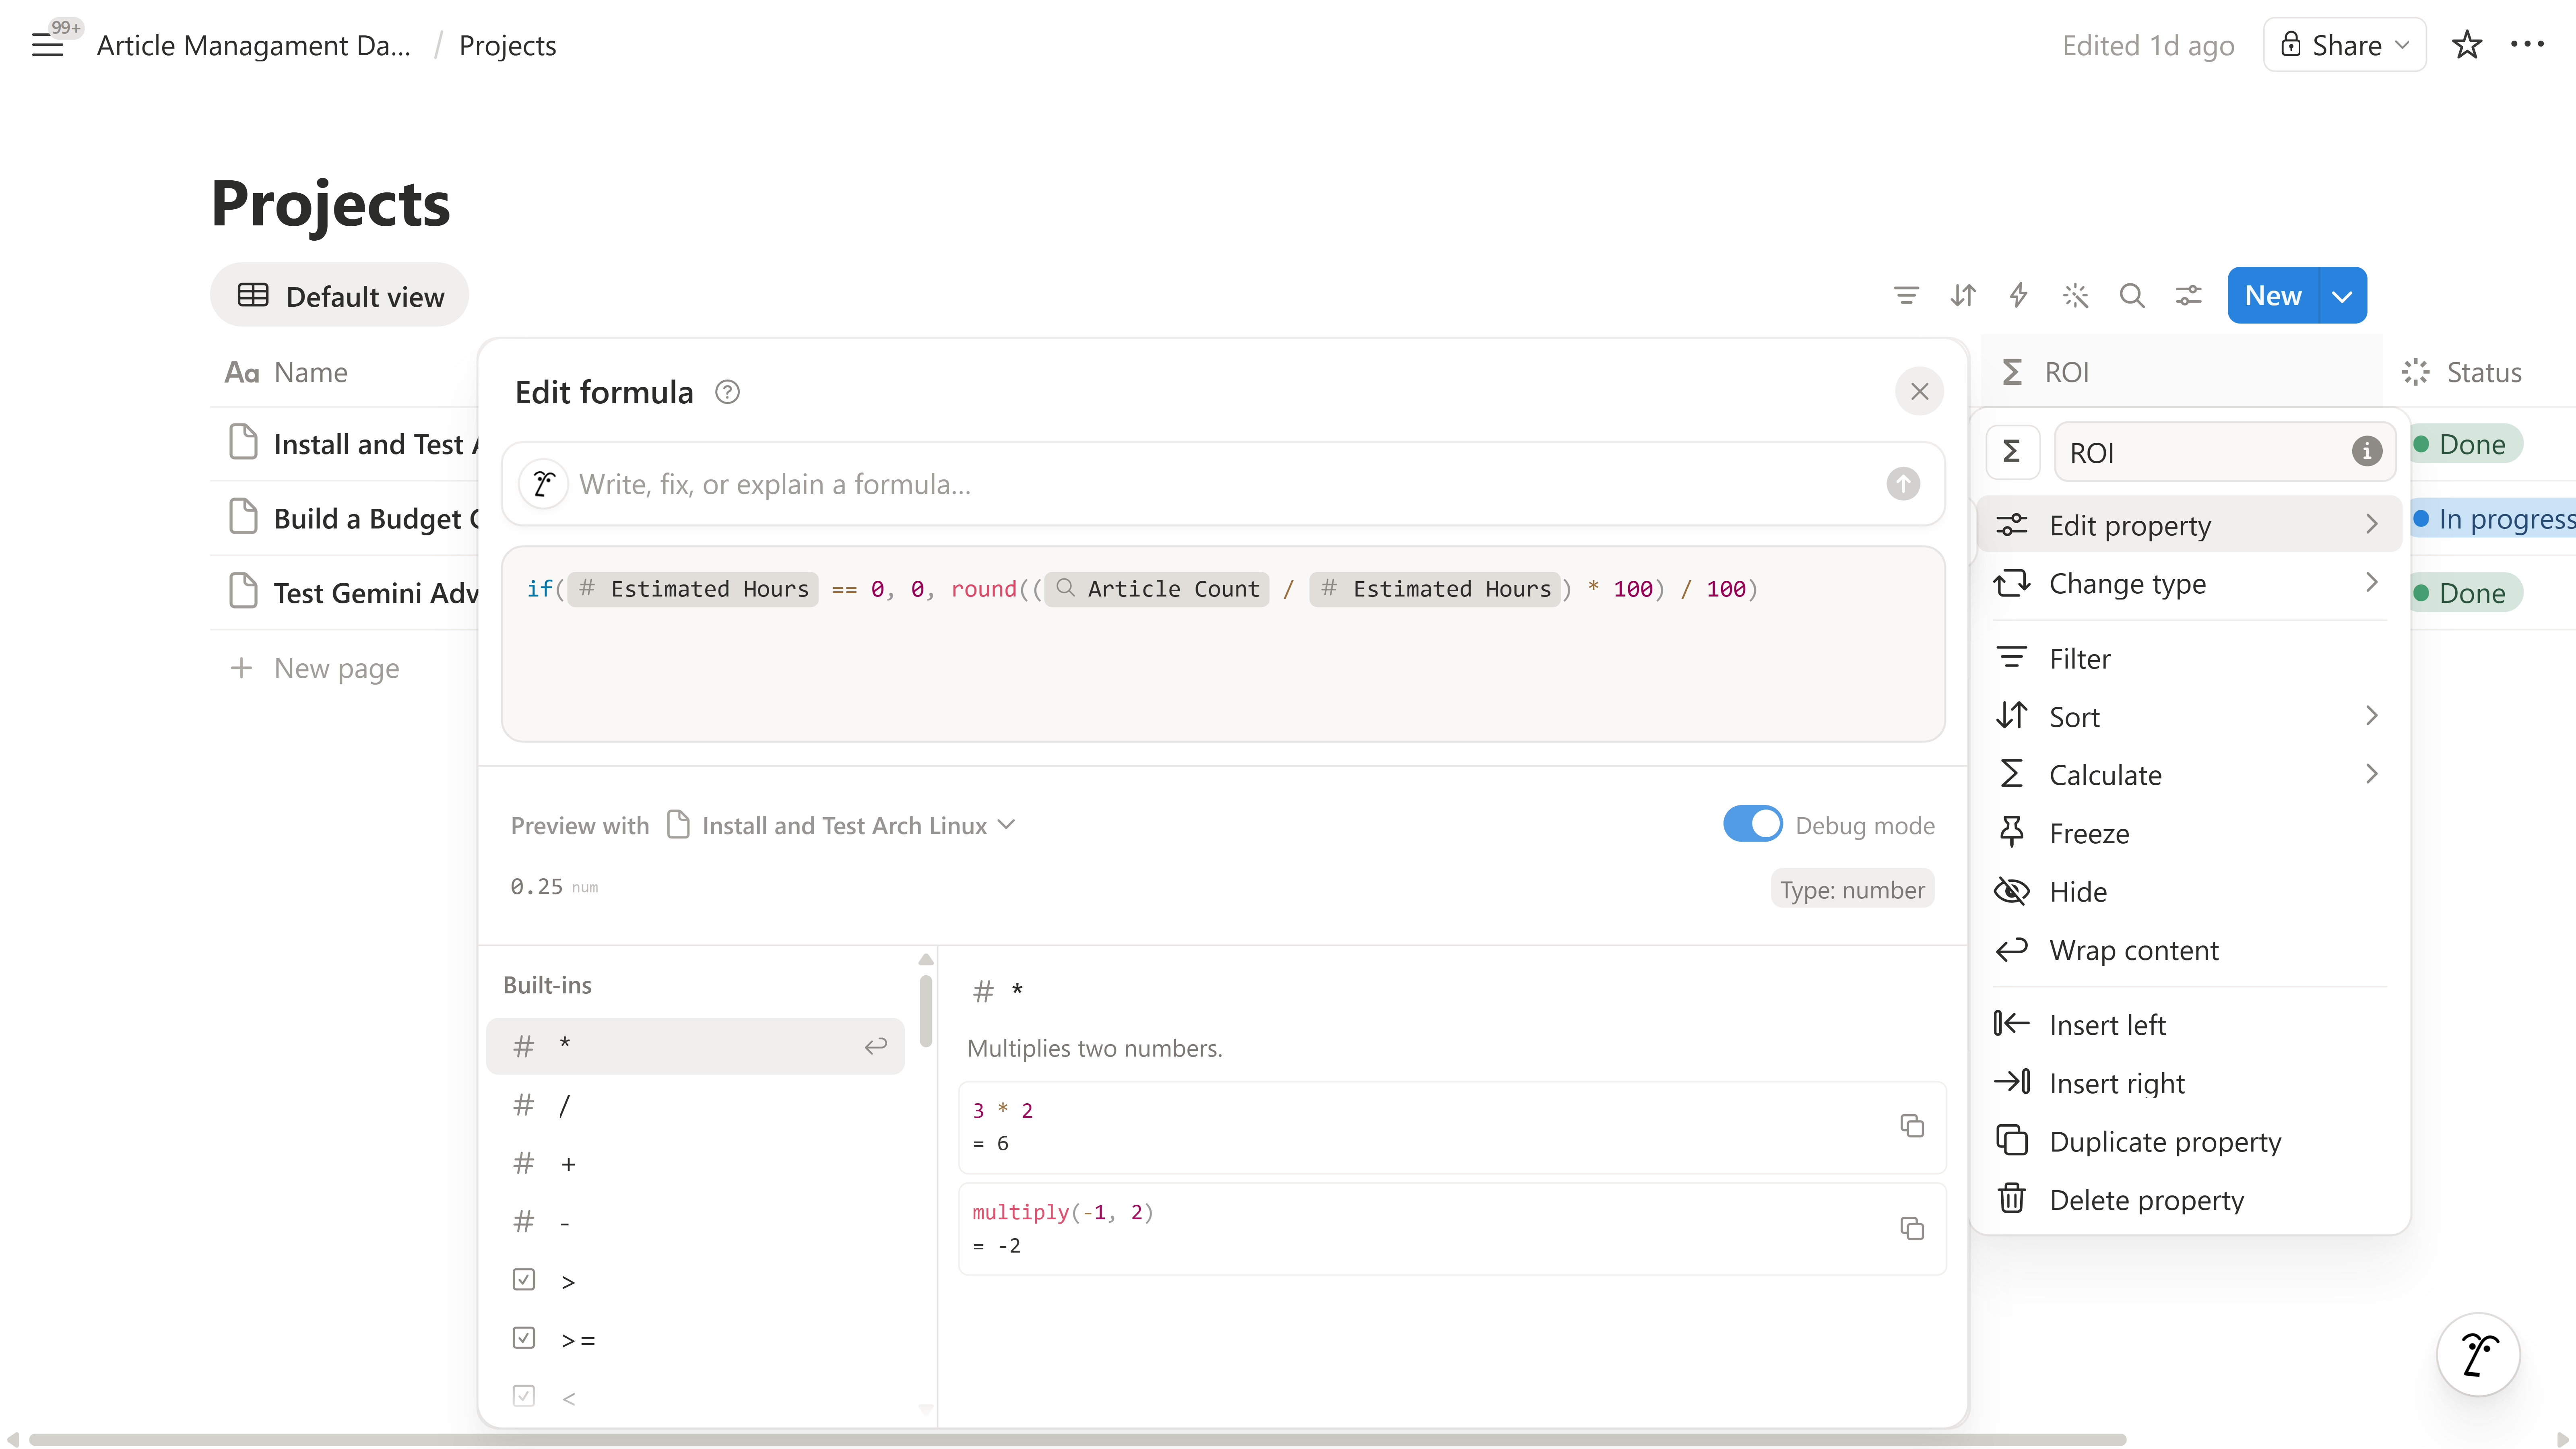Open Share dropdown
This screenshot has width=2576, height=1449.
tap(2344, 45)
